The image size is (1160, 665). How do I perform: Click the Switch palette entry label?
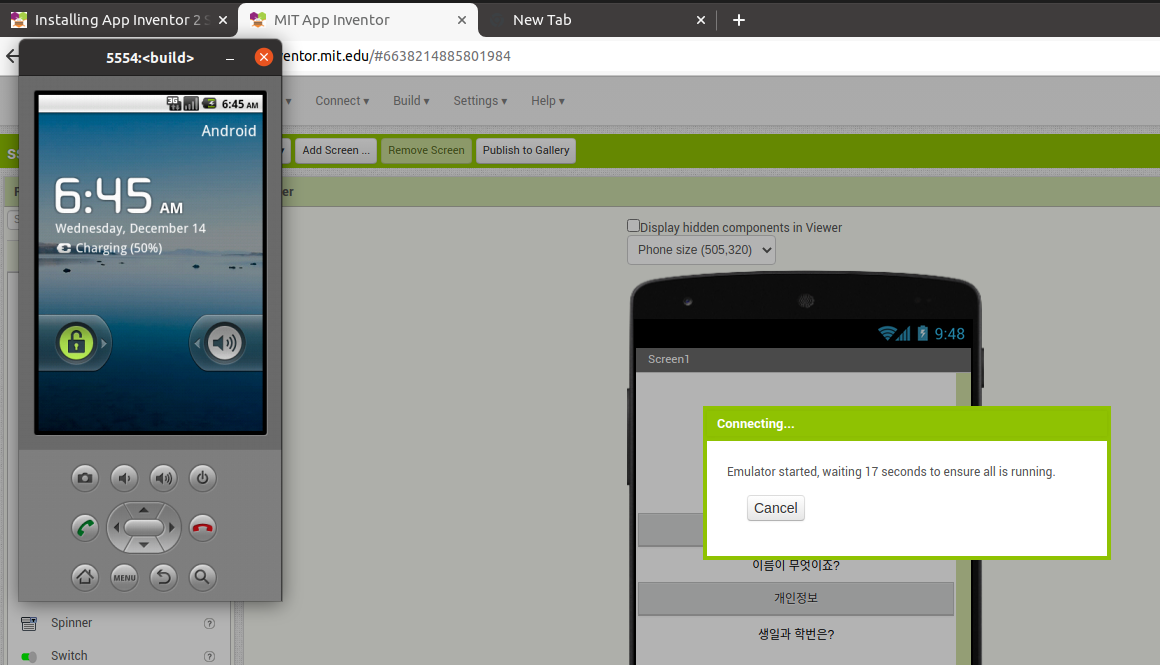click(69, 655)
